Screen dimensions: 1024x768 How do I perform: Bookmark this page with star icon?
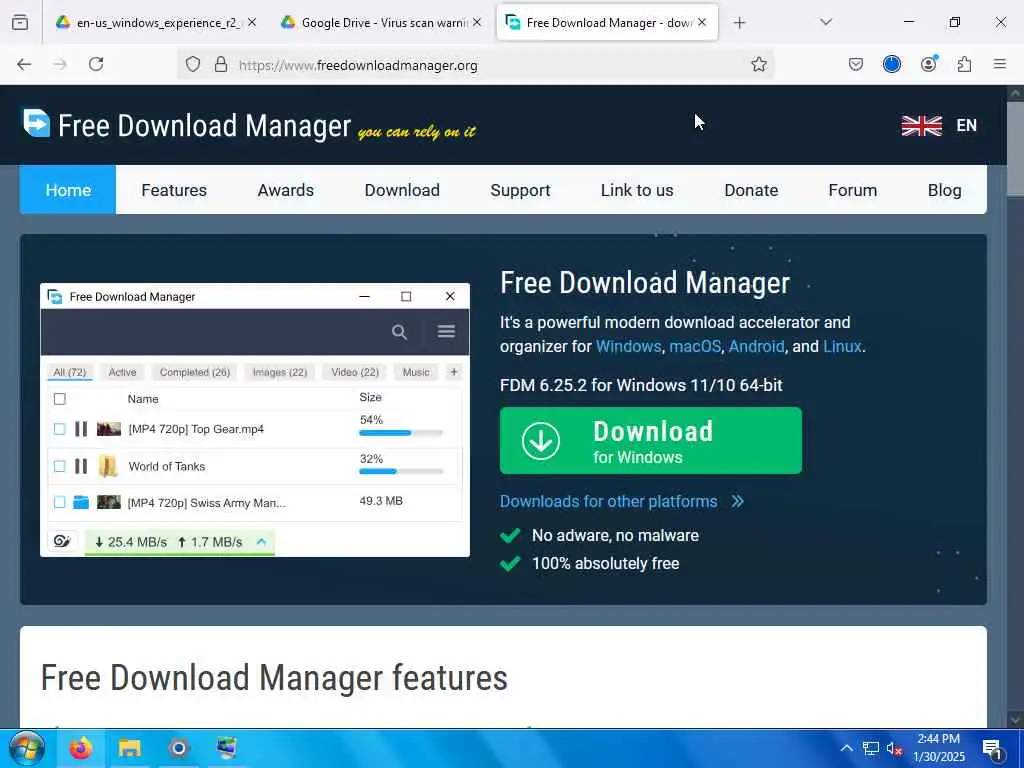click(758, 64)
